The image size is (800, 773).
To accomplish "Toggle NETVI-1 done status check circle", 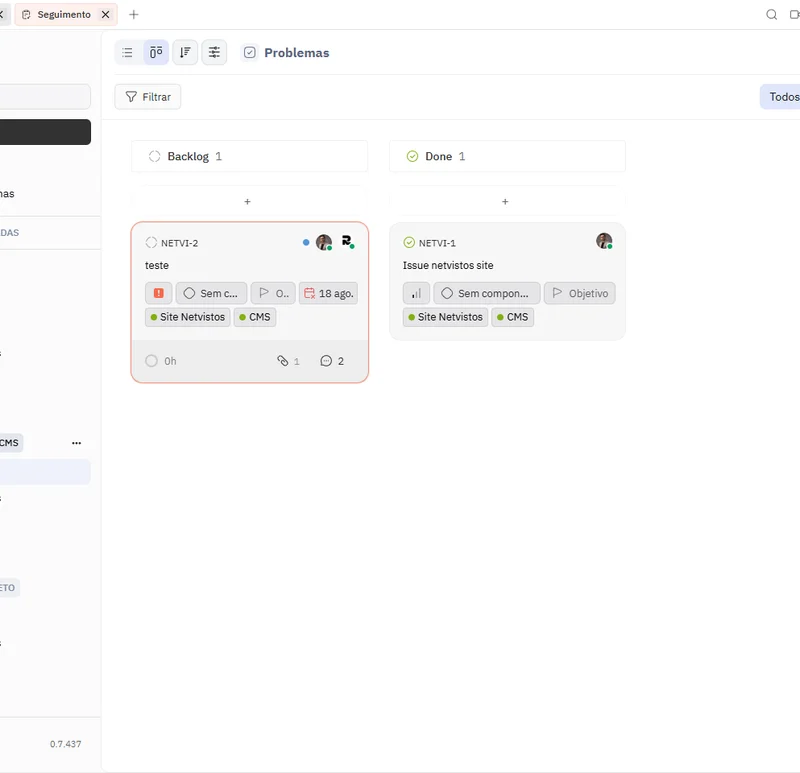I will click(x=409, y=242).
